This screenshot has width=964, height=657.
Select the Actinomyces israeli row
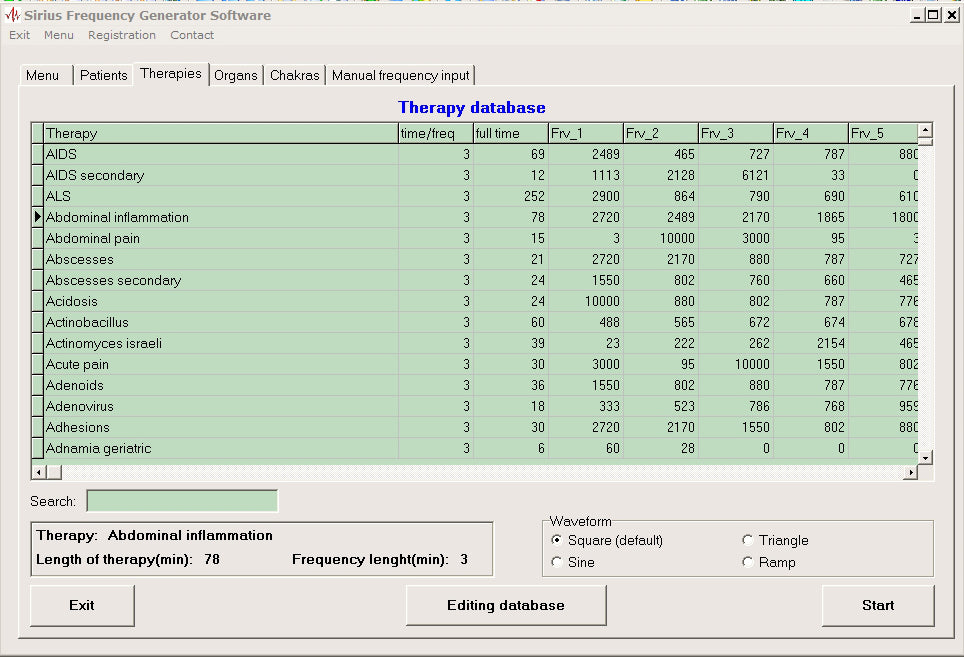[x=475, y=343]
